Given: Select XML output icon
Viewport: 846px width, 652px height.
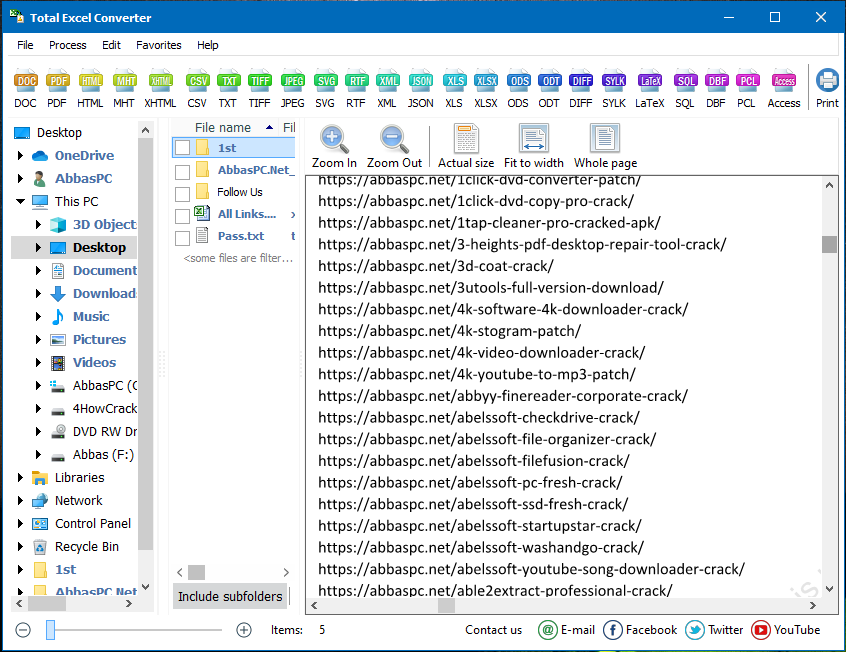Looking at the screenshot, I should pyautogui.click(x=387, y=89).
